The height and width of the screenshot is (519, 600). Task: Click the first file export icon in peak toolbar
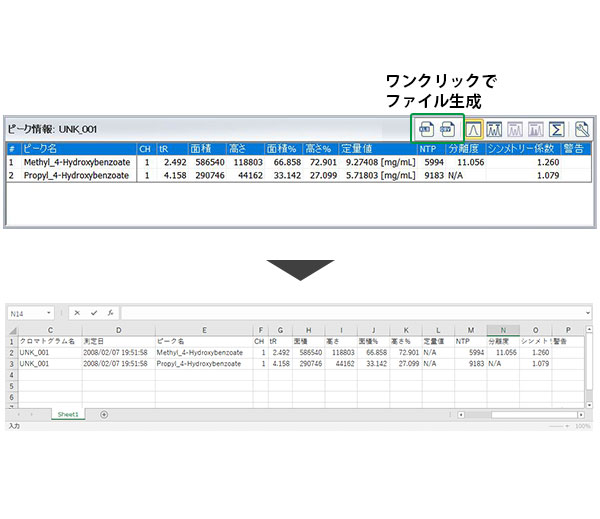click(x=426, y=129)
